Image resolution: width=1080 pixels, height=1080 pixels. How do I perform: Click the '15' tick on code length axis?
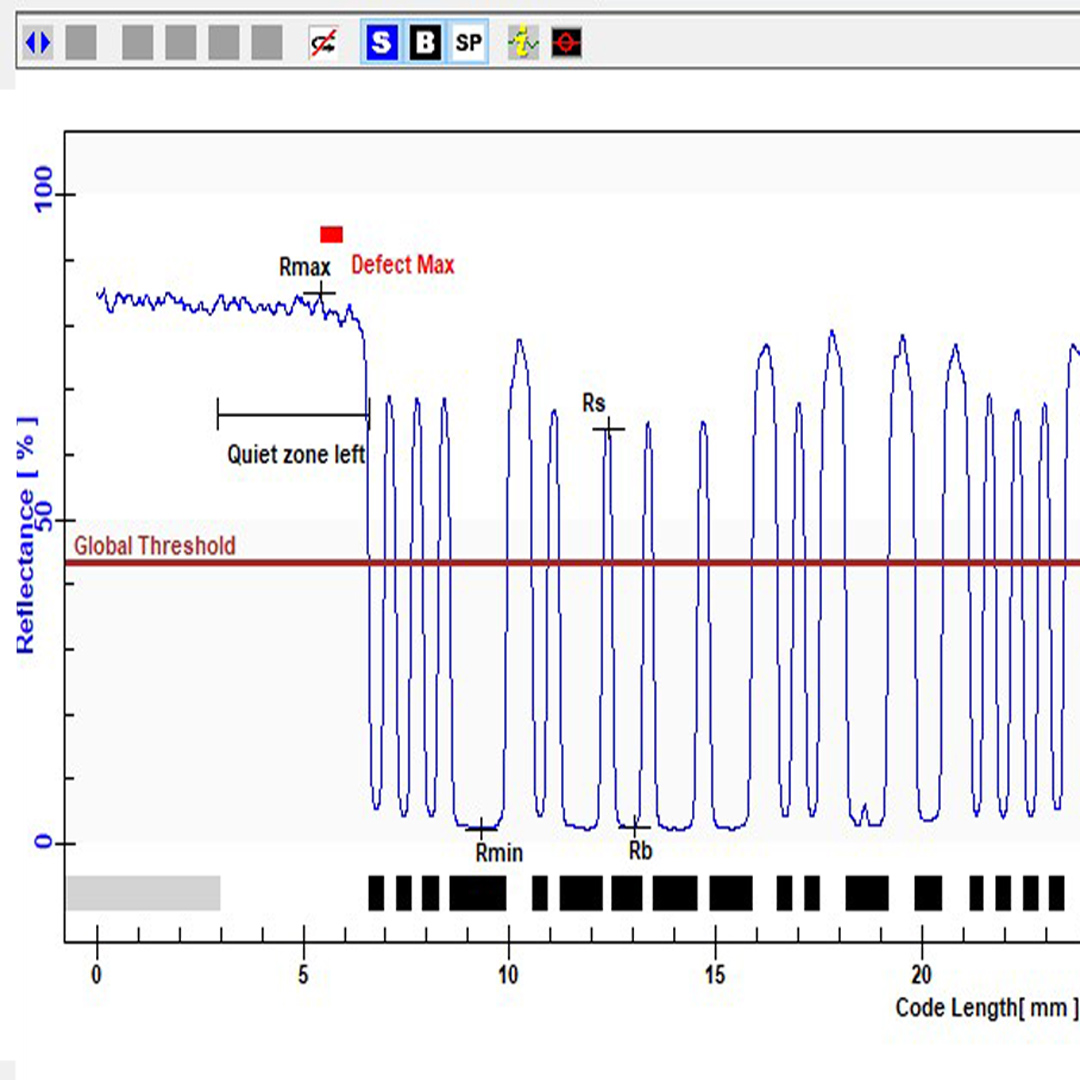pos(715,975)
